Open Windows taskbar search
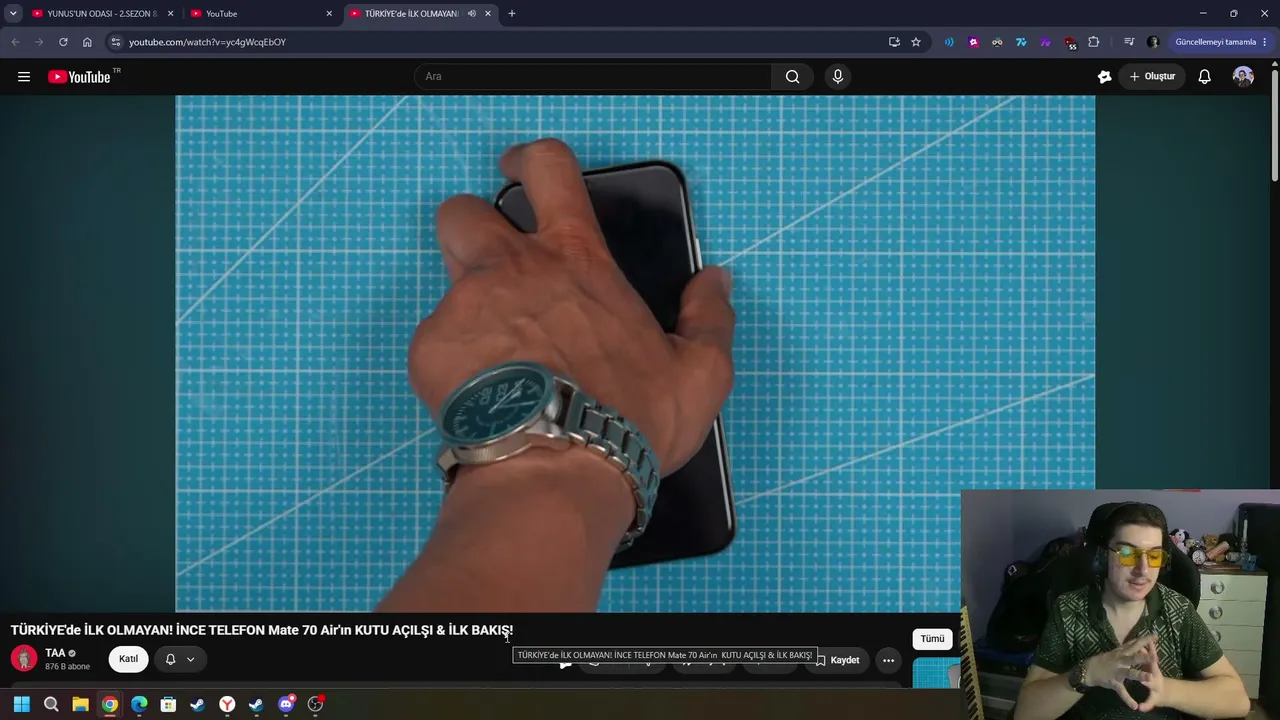Viewport: 1280px width, 720px height. (x=51, y=704)
